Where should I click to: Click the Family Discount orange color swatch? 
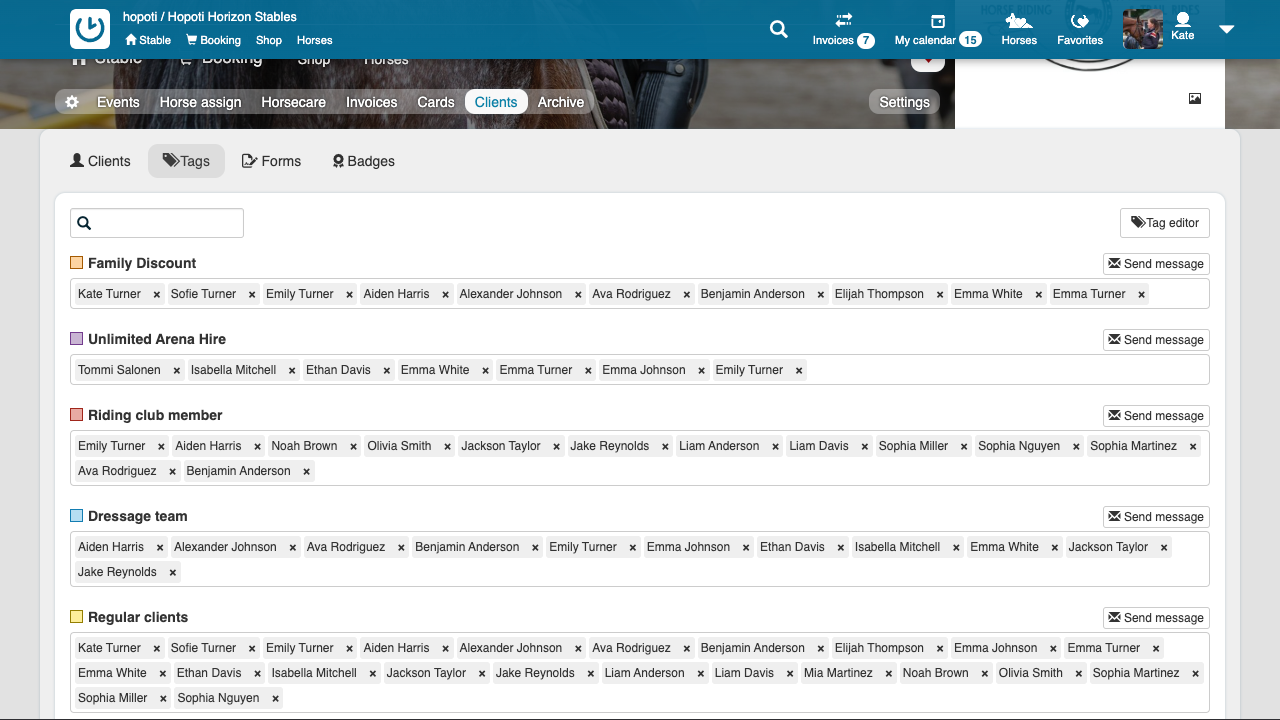[77, 263]
